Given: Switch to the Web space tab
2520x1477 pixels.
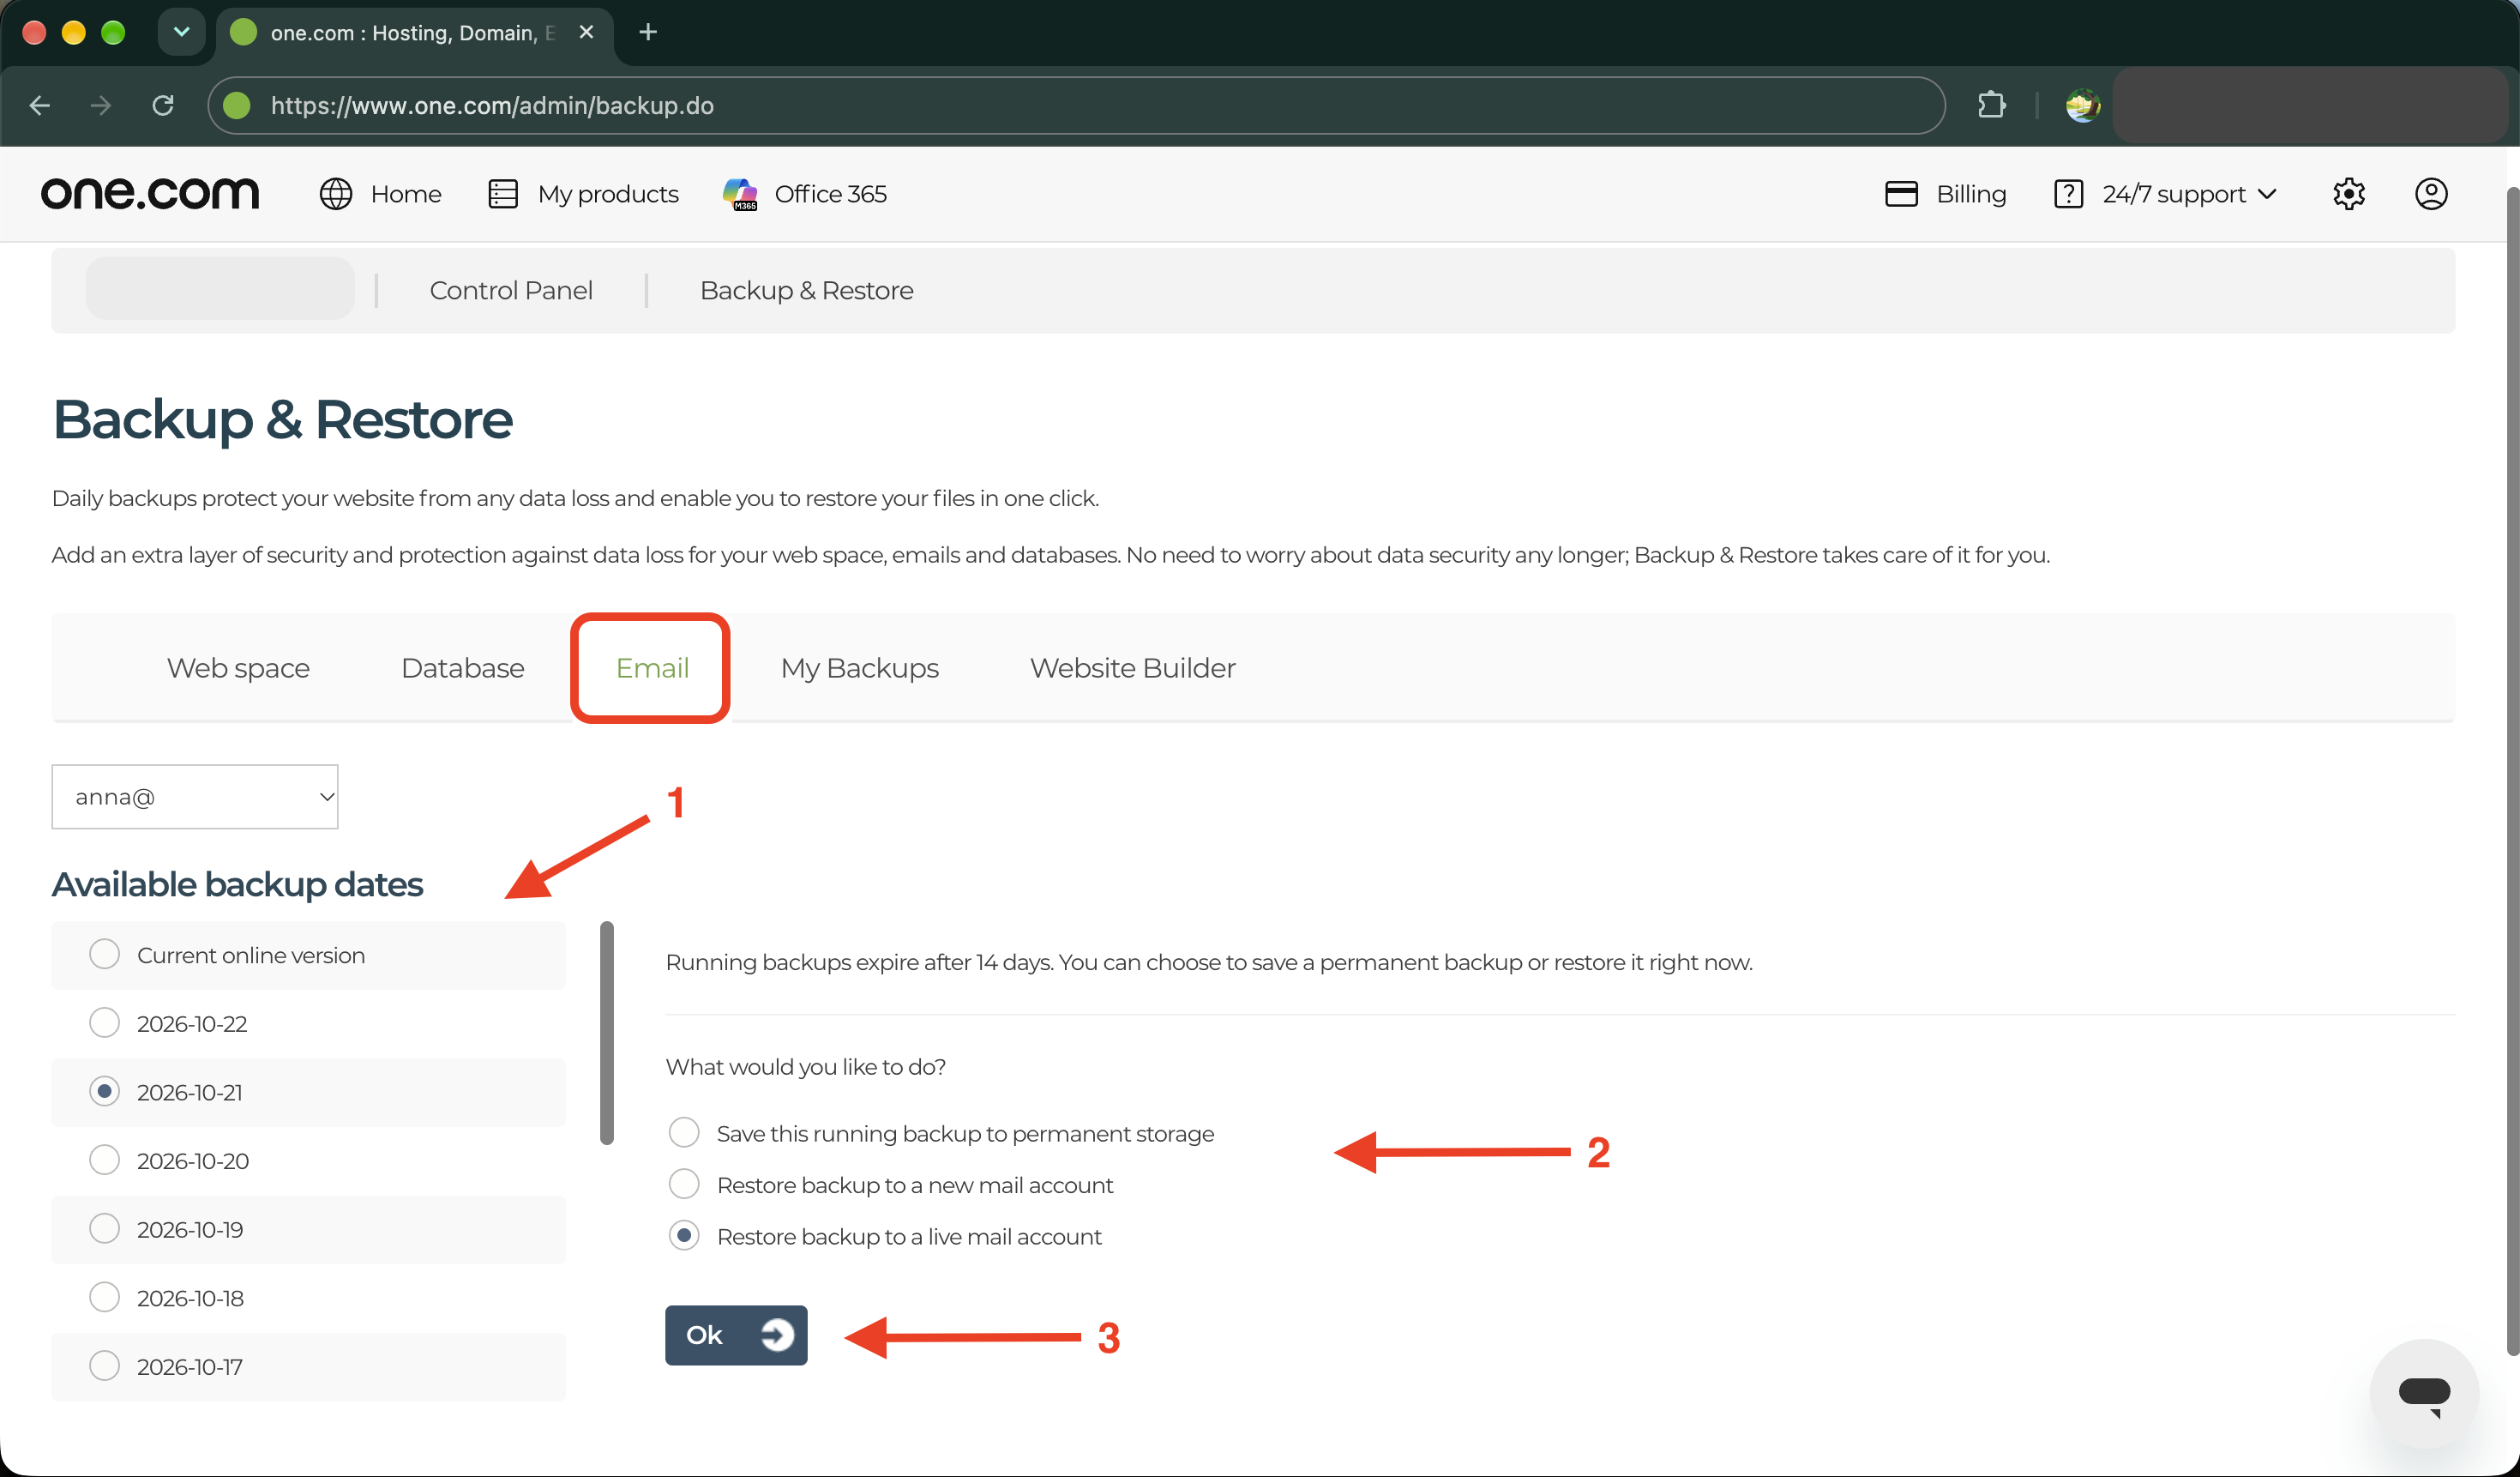Looking at the screenshot, I should click(x=238, y=668).
